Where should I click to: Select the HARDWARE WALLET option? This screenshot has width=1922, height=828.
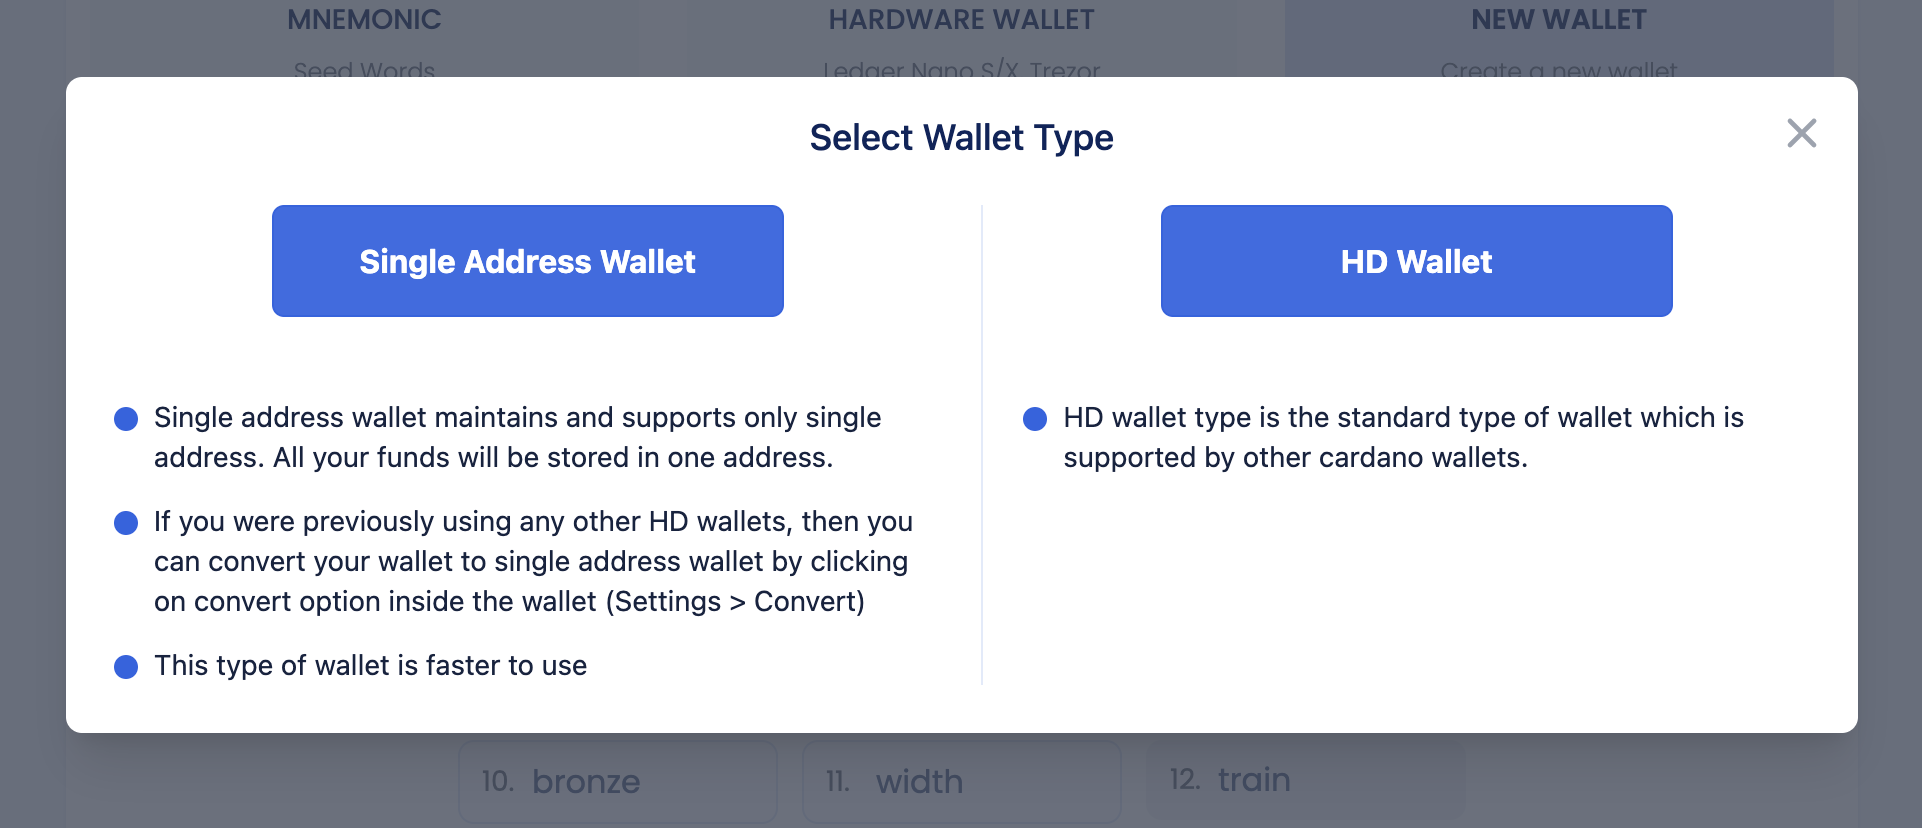pyautogui.click(x=961, y=19)
